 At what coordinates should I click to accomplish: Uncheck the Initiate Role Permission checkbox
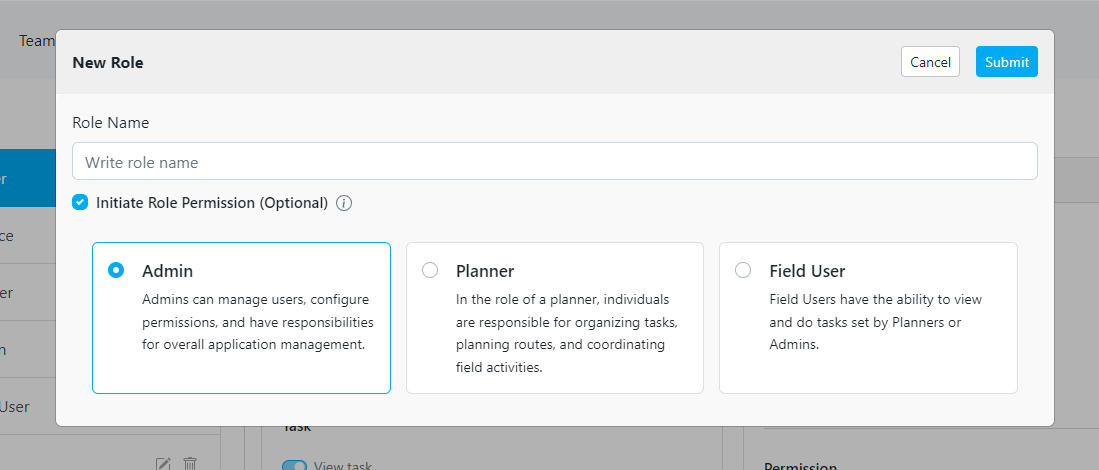80,202
